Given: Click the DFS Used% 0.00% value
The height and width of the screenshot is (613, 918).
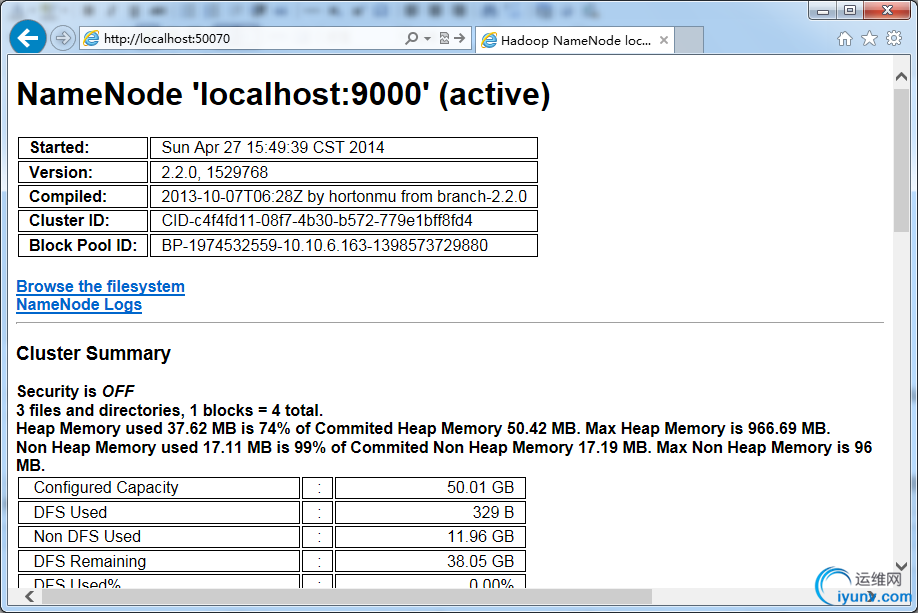Looking at the screenshot, I should 430,582.
